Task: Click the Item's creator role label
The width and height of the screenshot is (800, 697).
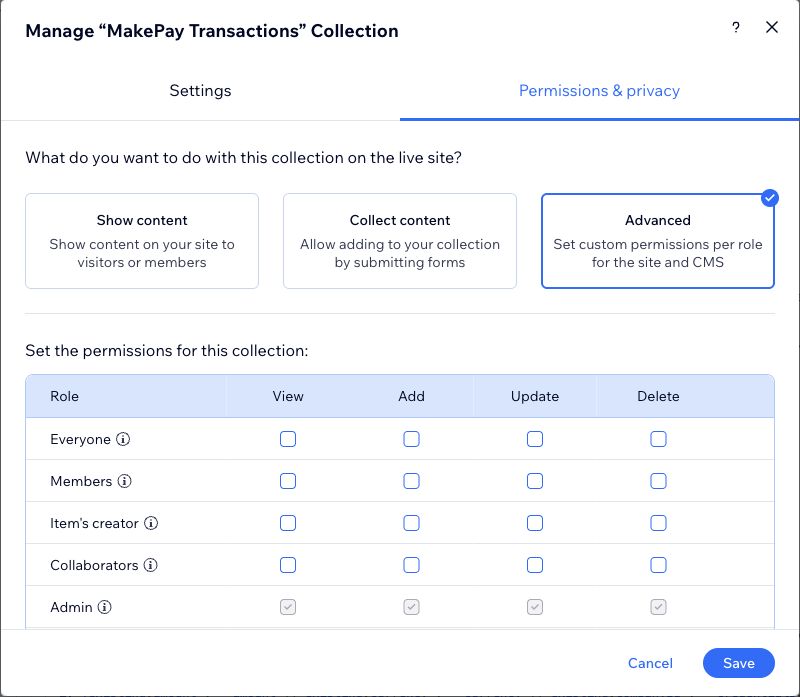Action: [94, 523]
